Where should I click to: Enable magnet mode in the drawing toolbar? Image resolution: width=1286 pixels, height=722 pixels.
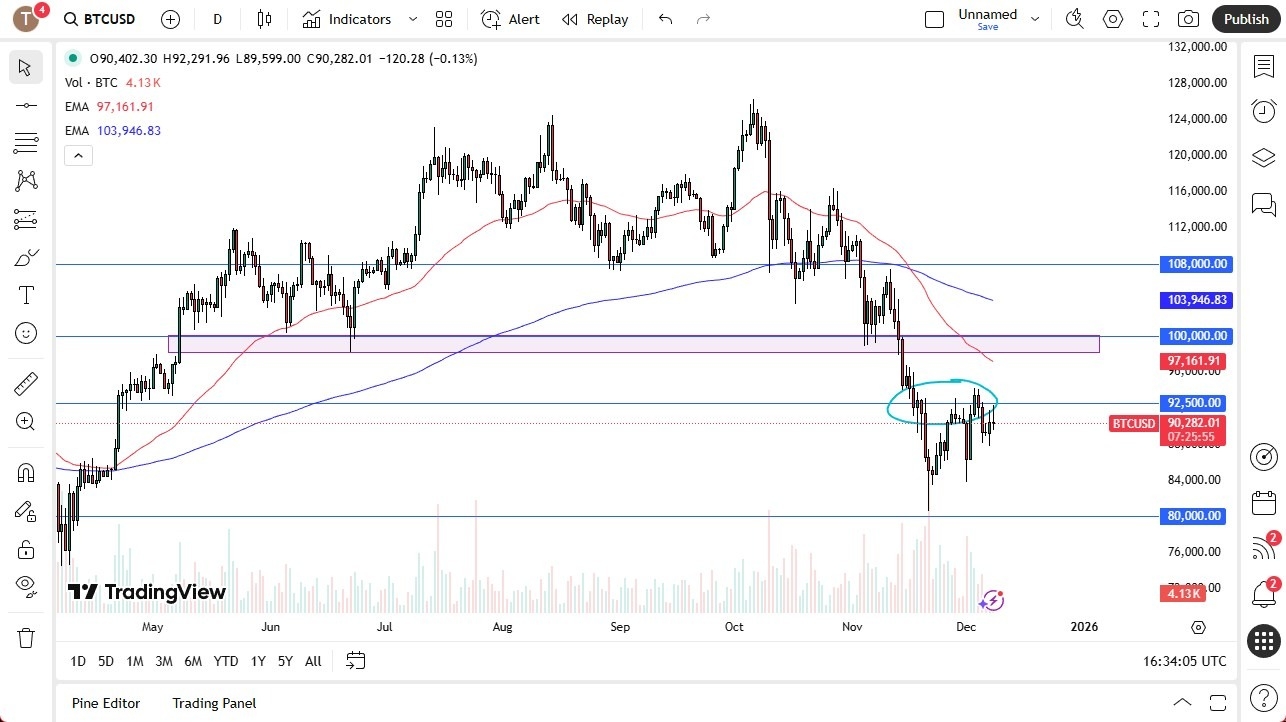(x=26, y=472)
